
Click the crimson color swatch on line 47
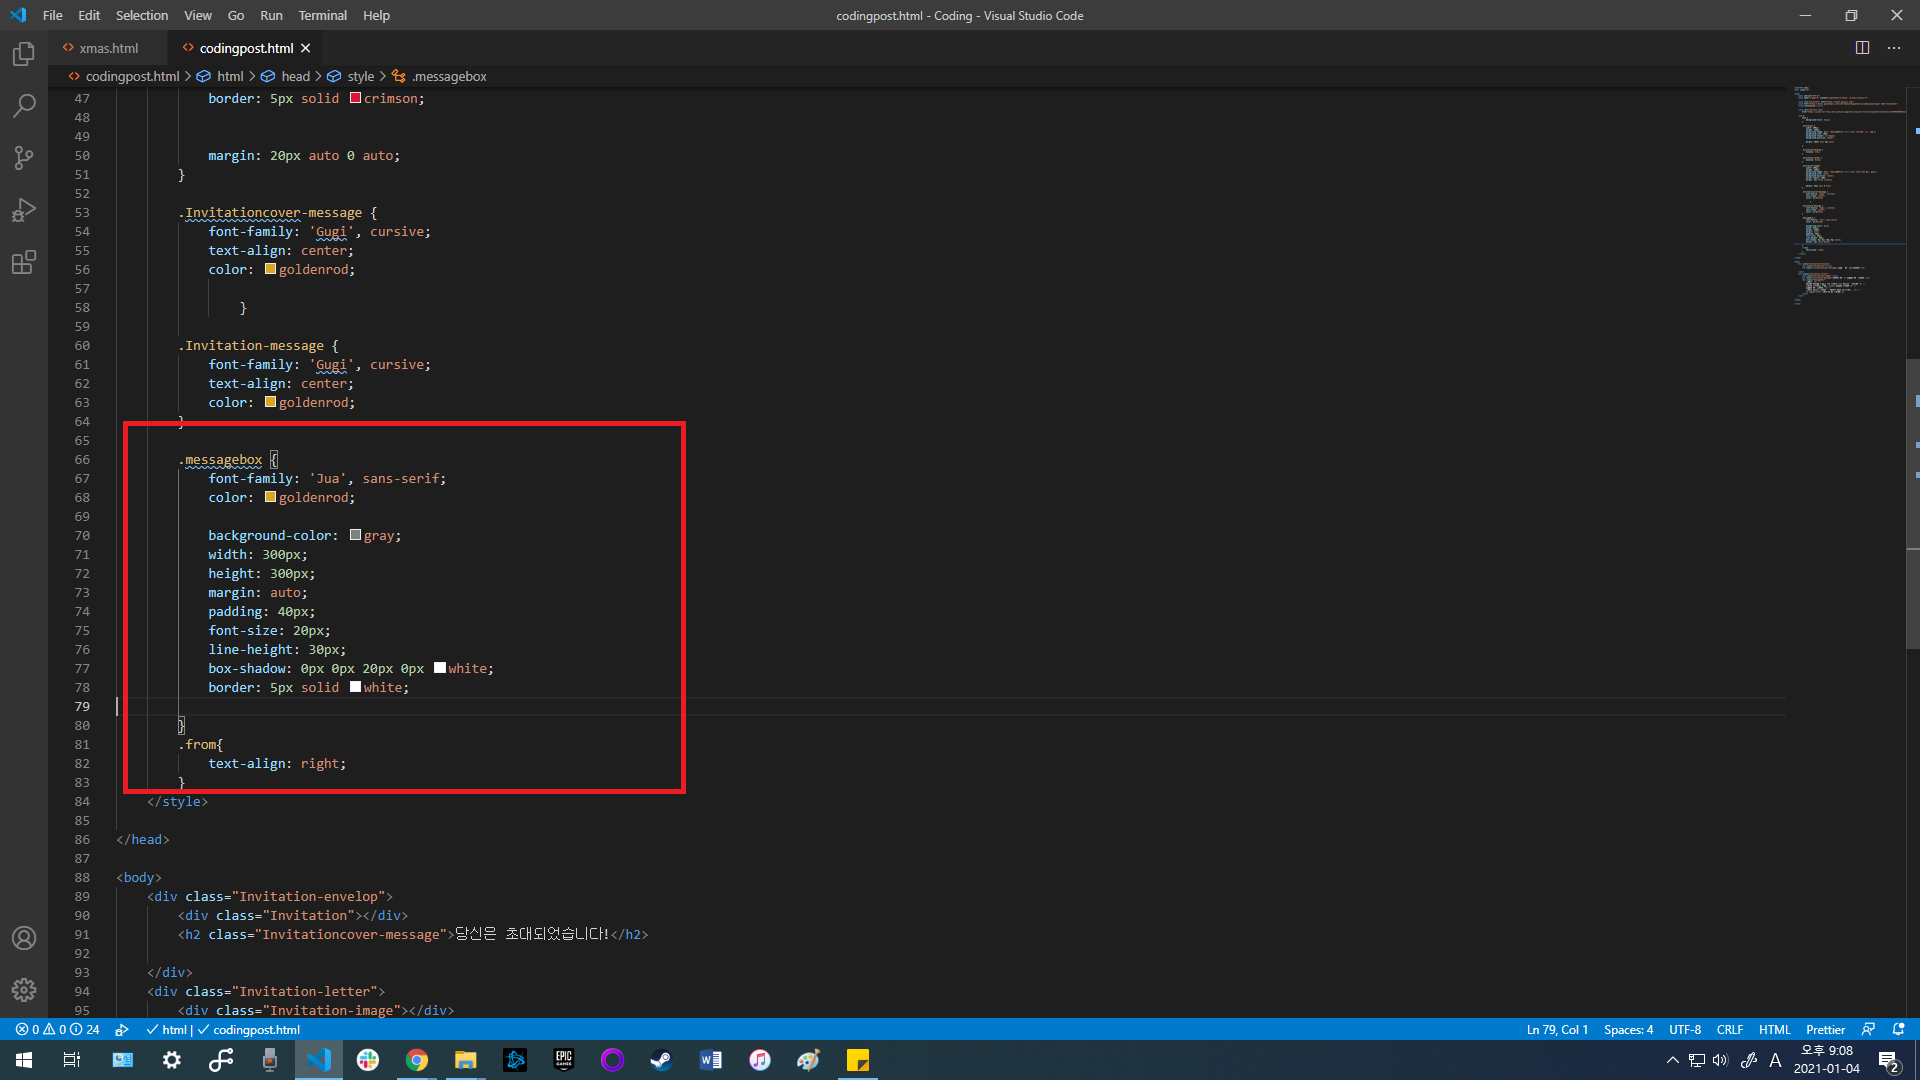(x=355, y=98)
